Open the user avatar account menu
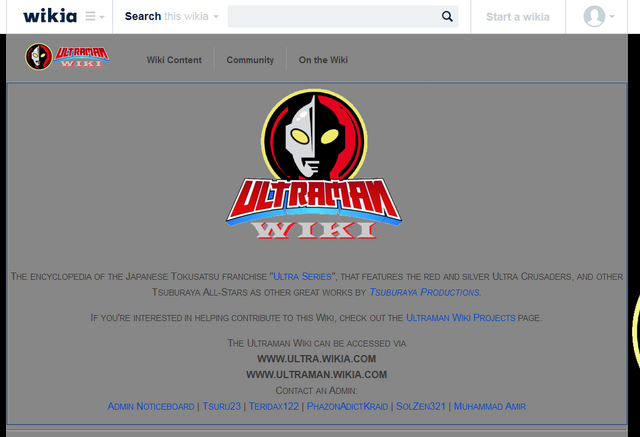This screenshot has height=437, width=640. coord(594,16)
